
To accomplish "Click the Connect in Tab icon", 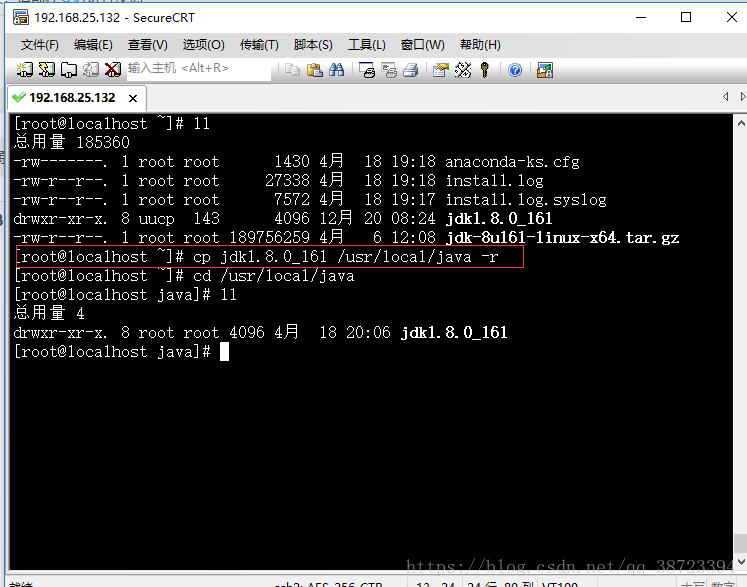I will pyautogui.click(x=69, y=70).
